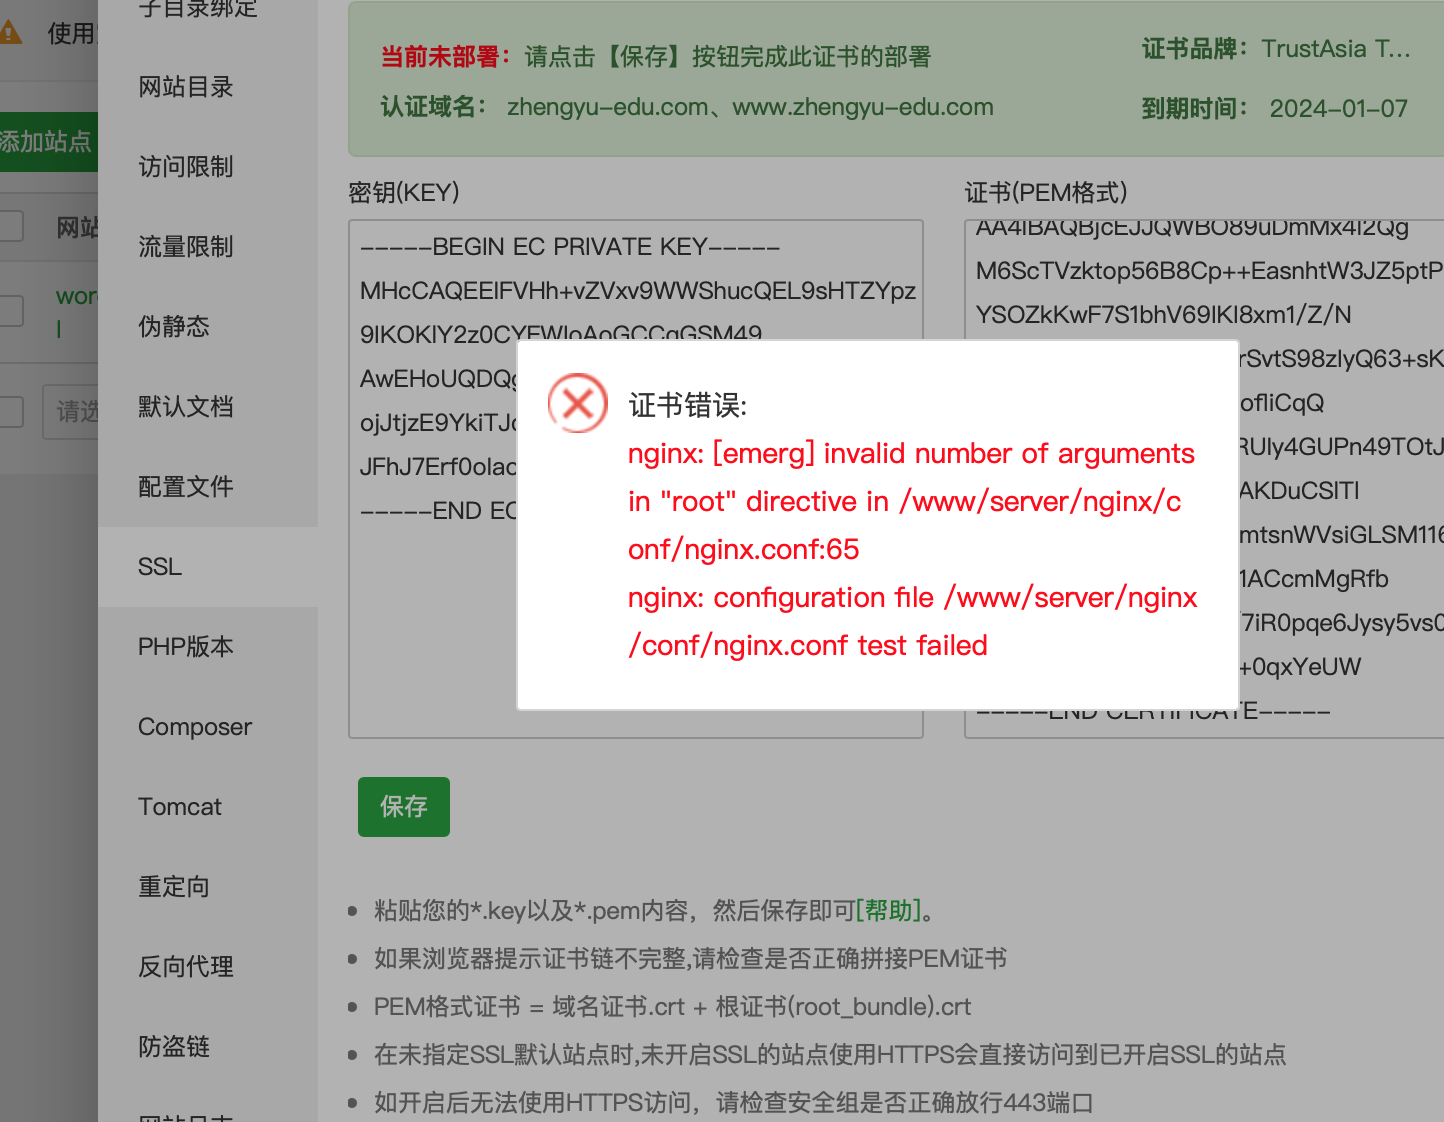Open the 重定向 settings
This screenshot has width=1444, height=1122.
tap(174, 886)
